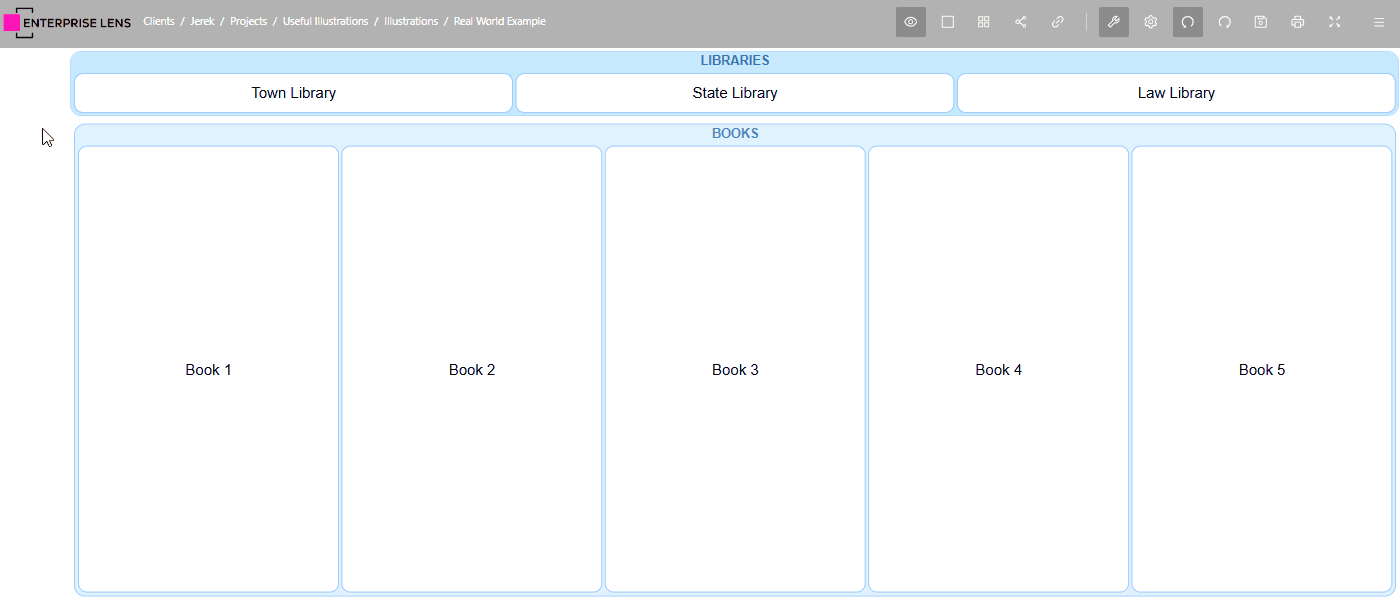
Task: Toggle the eye view mode icon
Action: pos(910,22)
